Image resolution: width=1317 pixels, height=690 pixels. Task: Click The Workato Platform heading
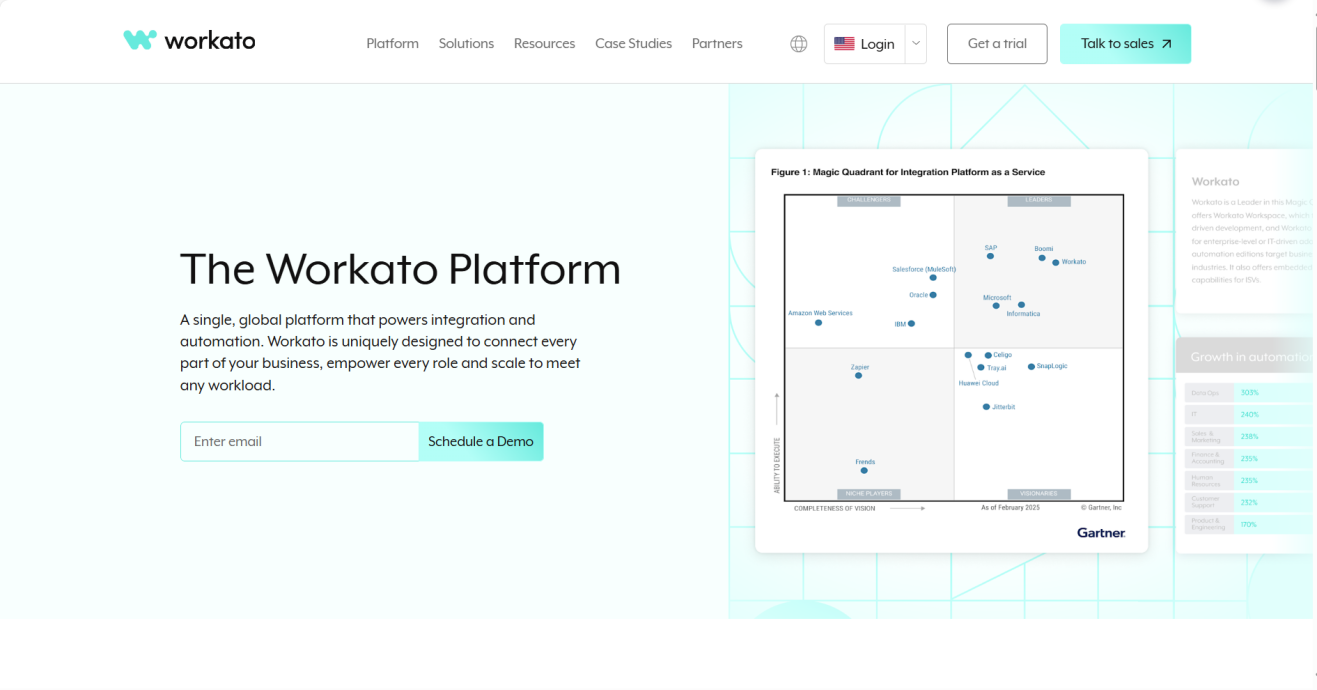click(x=400, y=269)
